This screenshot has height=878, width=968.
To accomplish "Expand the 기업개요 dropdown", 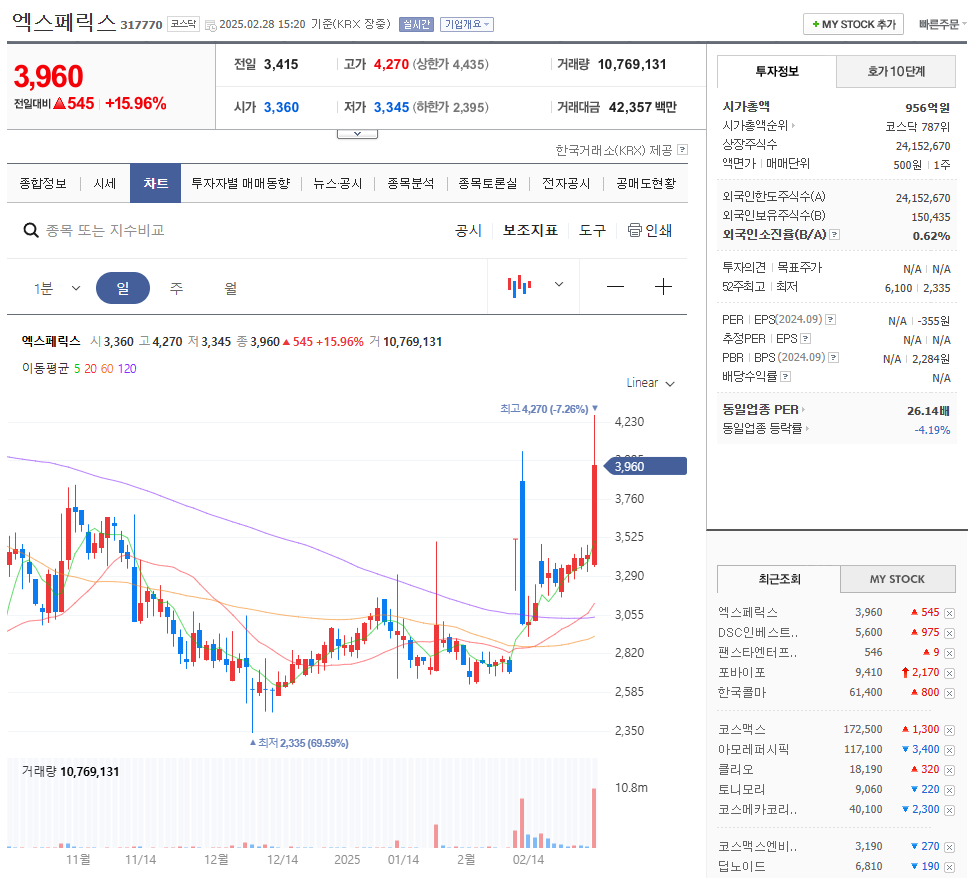I will point(466,24).
